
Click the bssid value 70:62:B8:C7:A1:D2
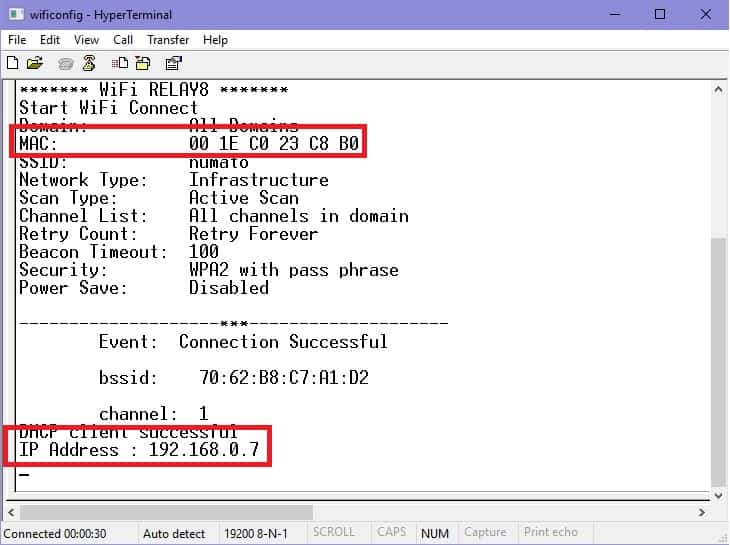click(284, 377)
